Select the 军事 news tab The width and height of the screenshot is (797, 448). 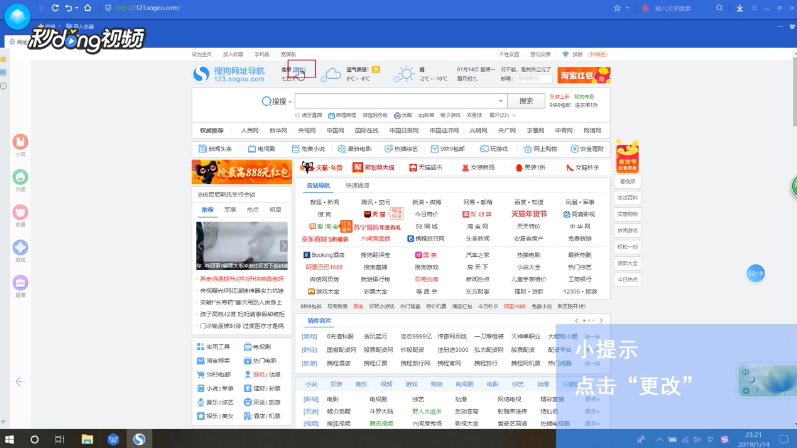click(230, 210)
